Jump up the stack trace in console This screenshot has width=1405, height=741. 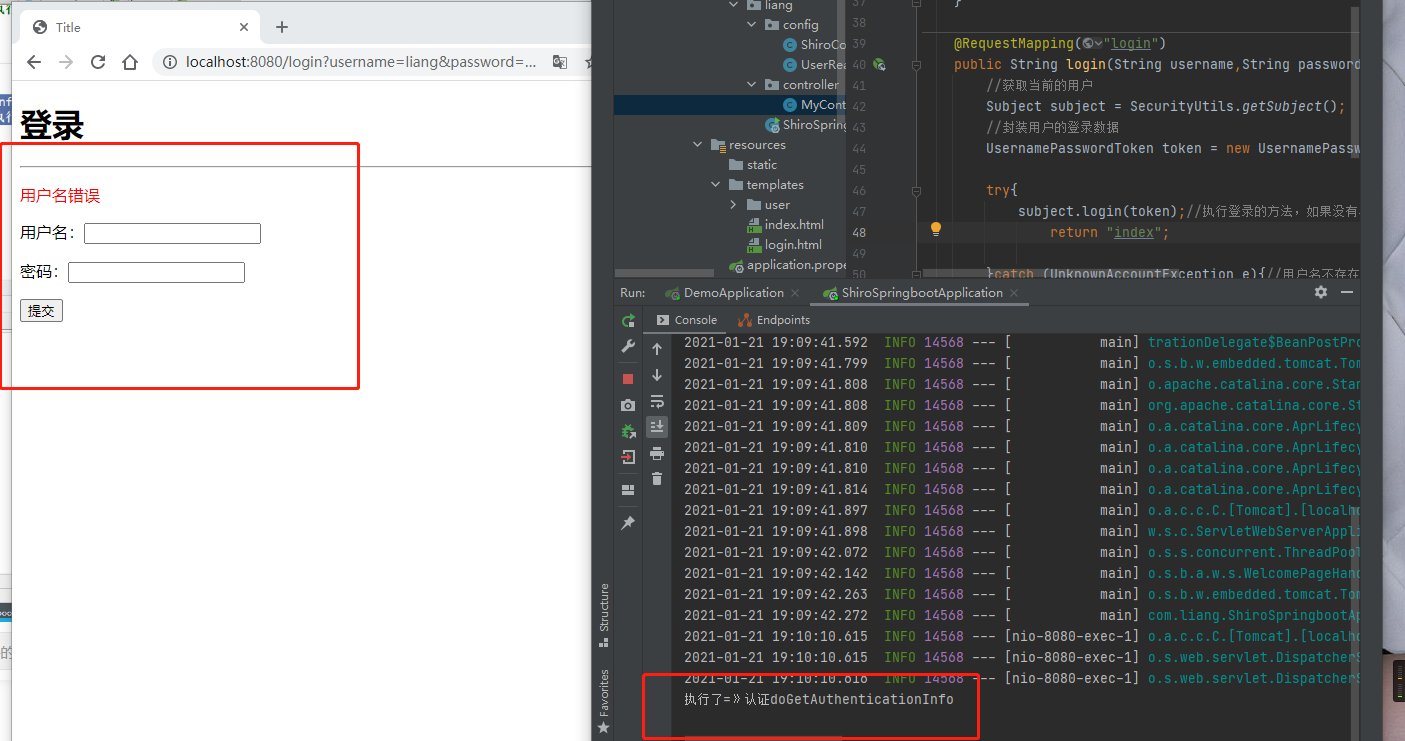point(657,349)
